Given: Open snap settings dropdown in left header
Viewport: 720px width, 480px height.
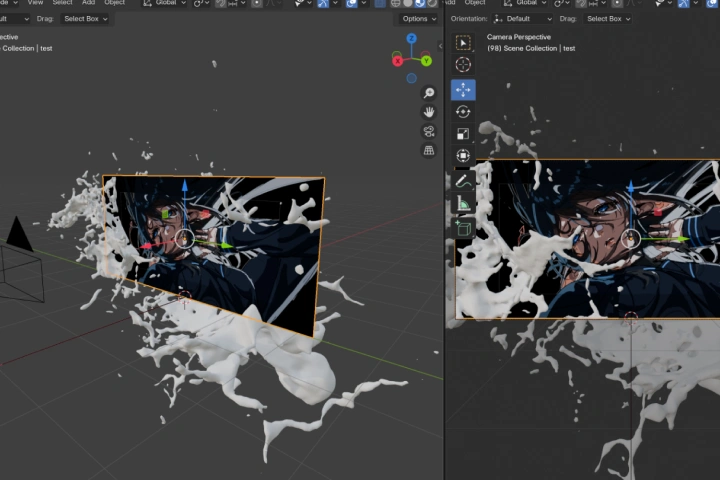Looking at the screenshot, I should point(236,4).
